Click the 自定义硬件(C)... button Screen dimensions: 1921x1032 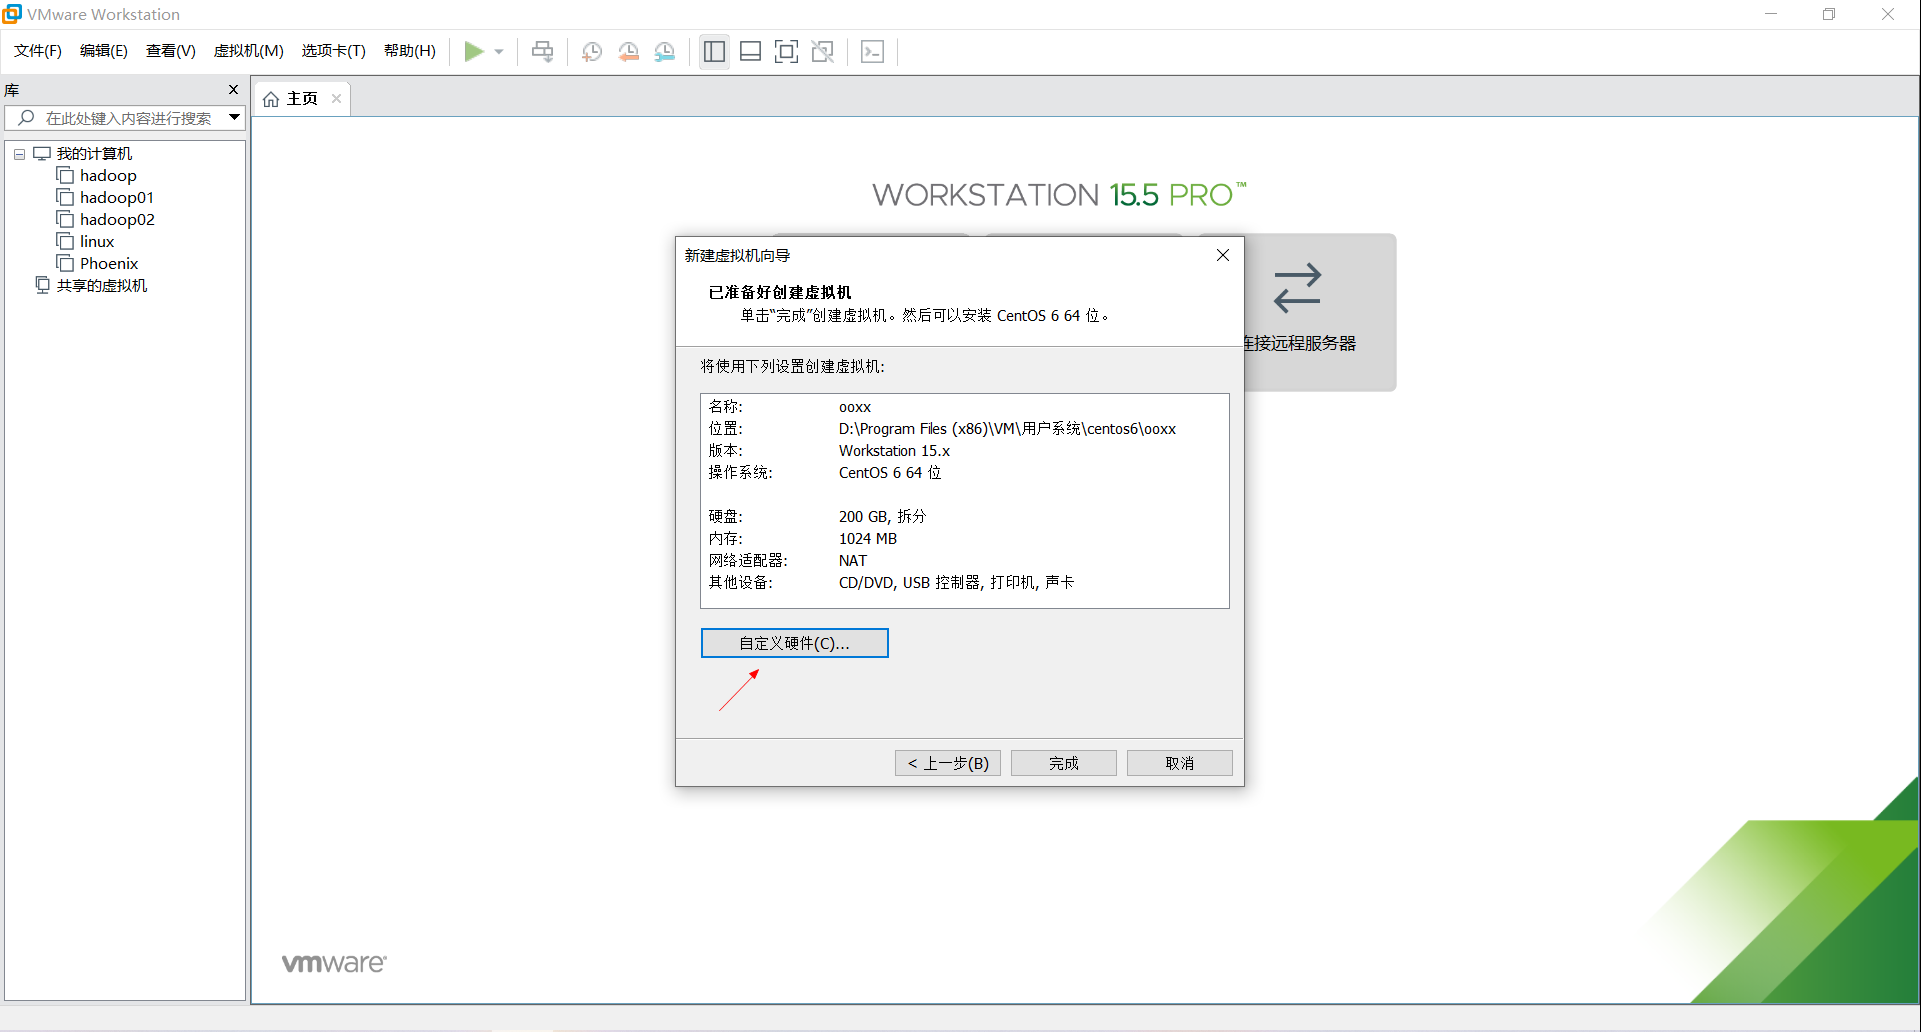pos(795,643)
